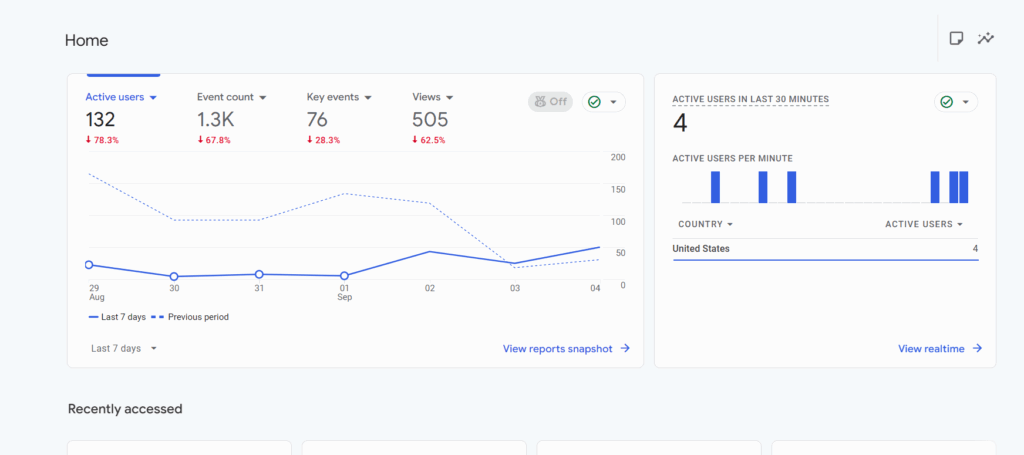This screenshot has width=1024, height=455.
Task: Open View reports snapshot link
Action: [566, 348]
